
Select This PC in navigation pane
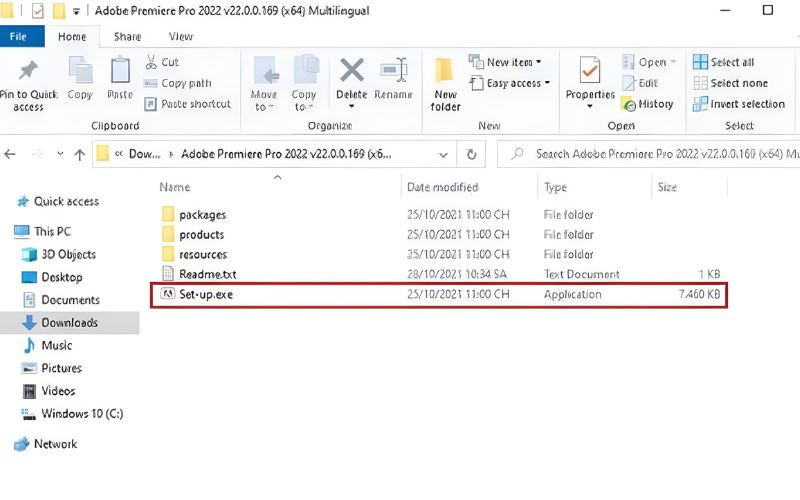point(42,232)
